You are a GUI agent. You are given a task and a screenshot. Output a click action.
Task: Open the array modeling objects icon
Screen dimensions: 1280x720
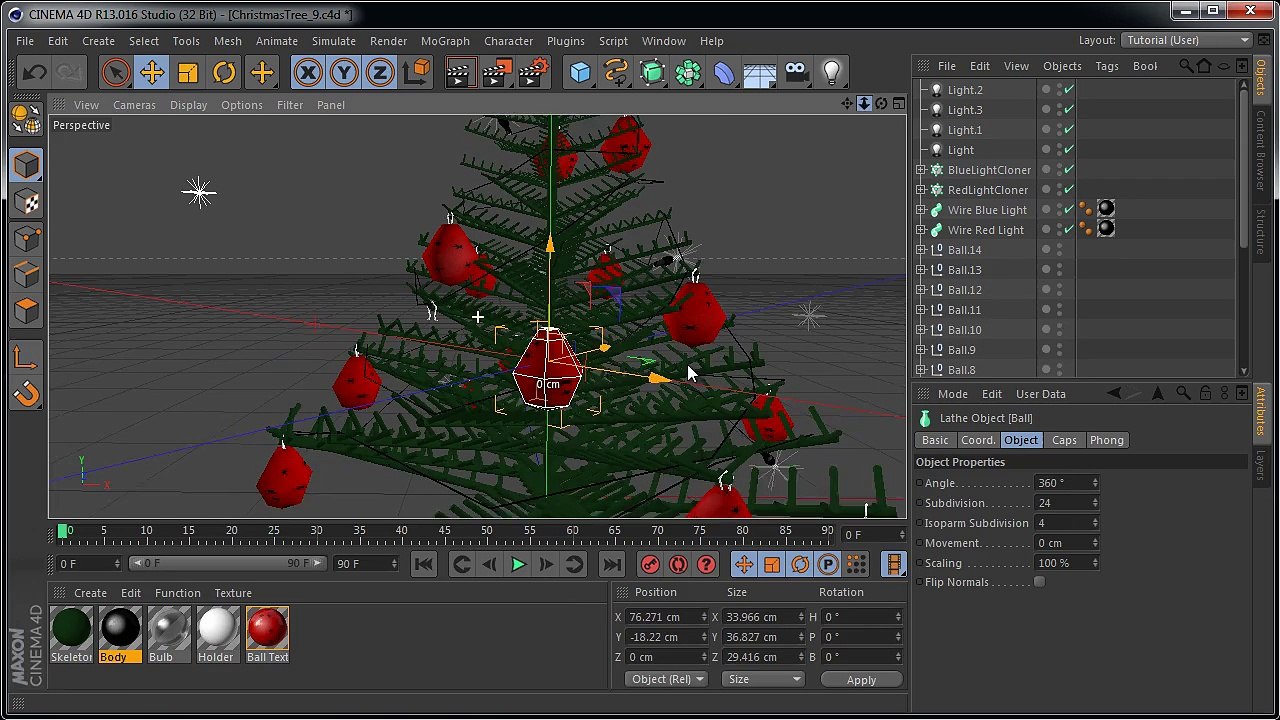pos(688,72)
